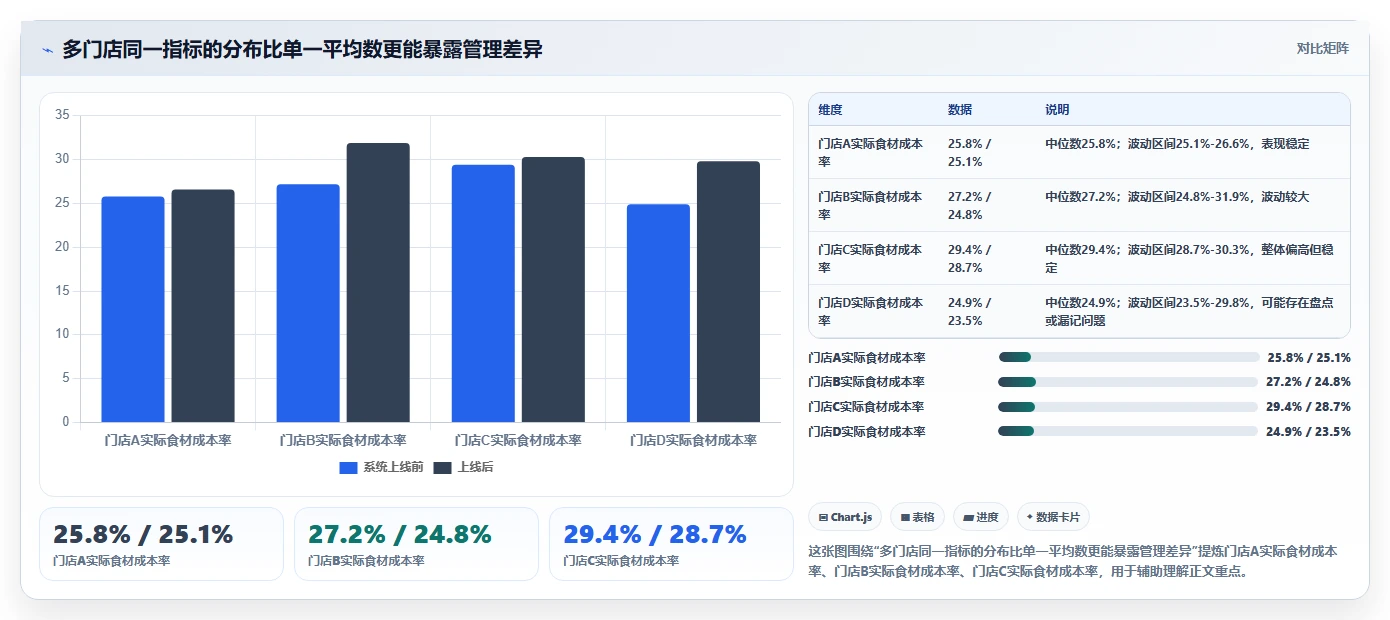This screenshot has height=620, width=1390.
Task: Click the 数据卡片 tag chip
Action: click(1053, 517)
